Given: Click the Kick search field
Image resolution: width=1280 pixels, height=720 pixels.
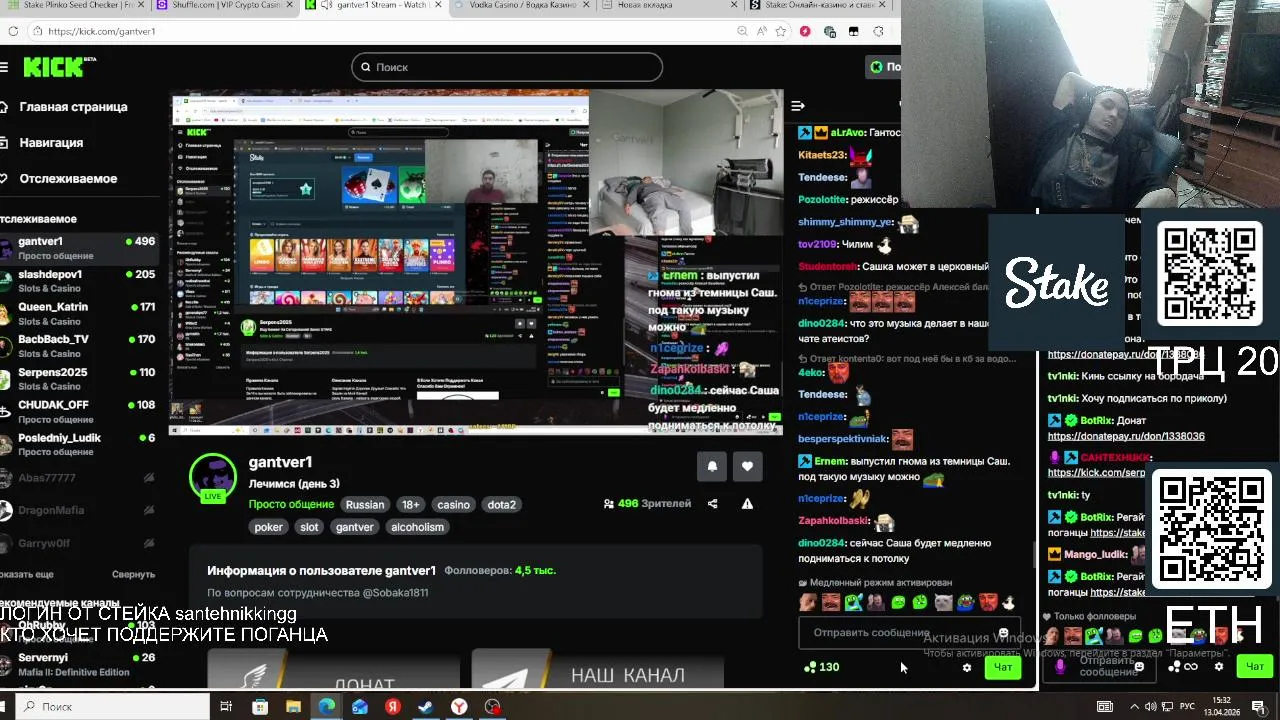Looking at the screenshot, I should [x=507, y=67].
